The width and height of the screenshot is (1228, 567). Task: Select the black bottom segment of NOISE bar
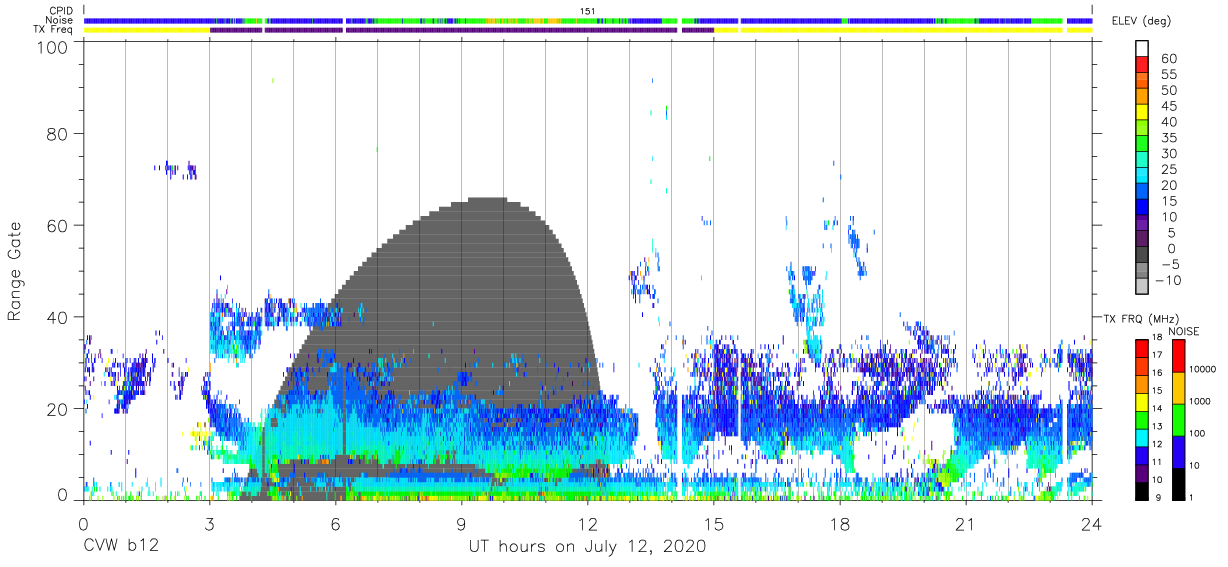click(1178, 484)
